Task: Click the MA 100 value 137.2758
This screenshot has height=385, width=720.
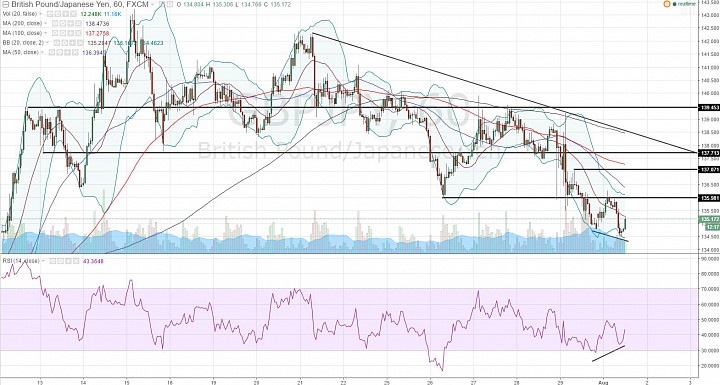Action: coord(97,33)
